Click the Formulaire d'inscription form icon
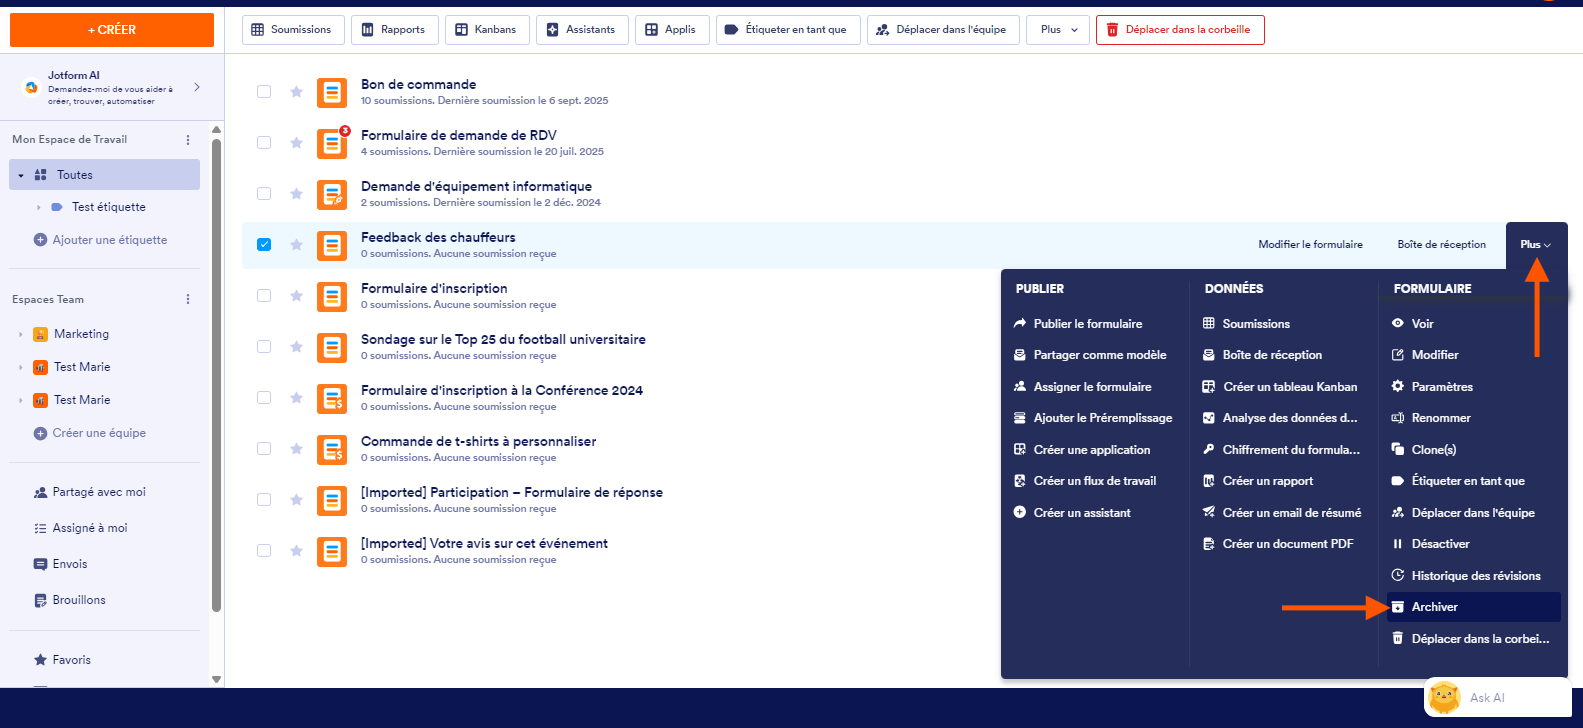Screen dimensions: 1583x728 coord(332,296)
